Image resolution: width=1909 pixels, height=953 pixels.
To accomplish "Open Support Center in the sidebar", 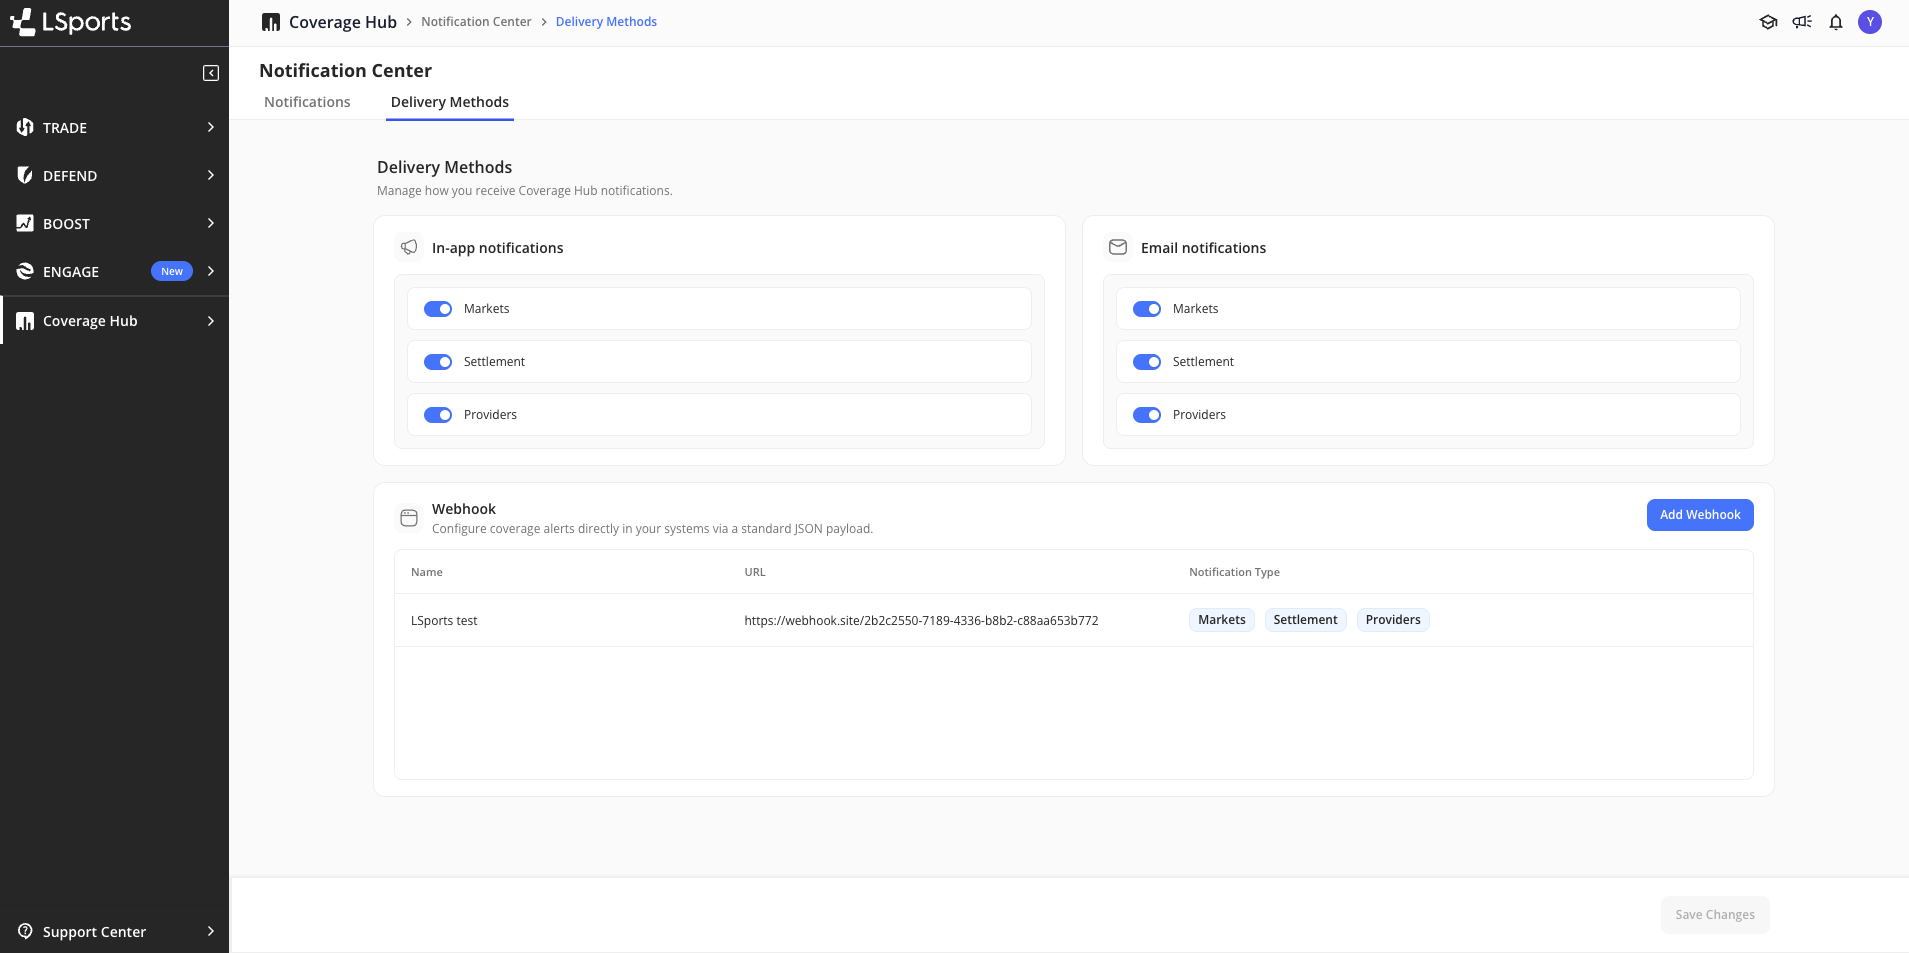I will pyautogui.click(x=115, y=931).
